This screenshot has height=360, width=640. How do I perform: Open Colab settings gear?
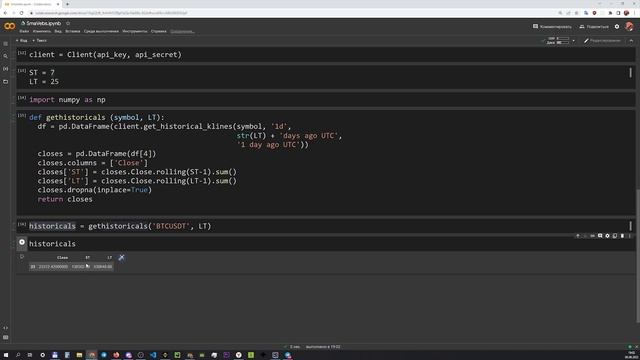pyautogui.click(x=617, y=27)
